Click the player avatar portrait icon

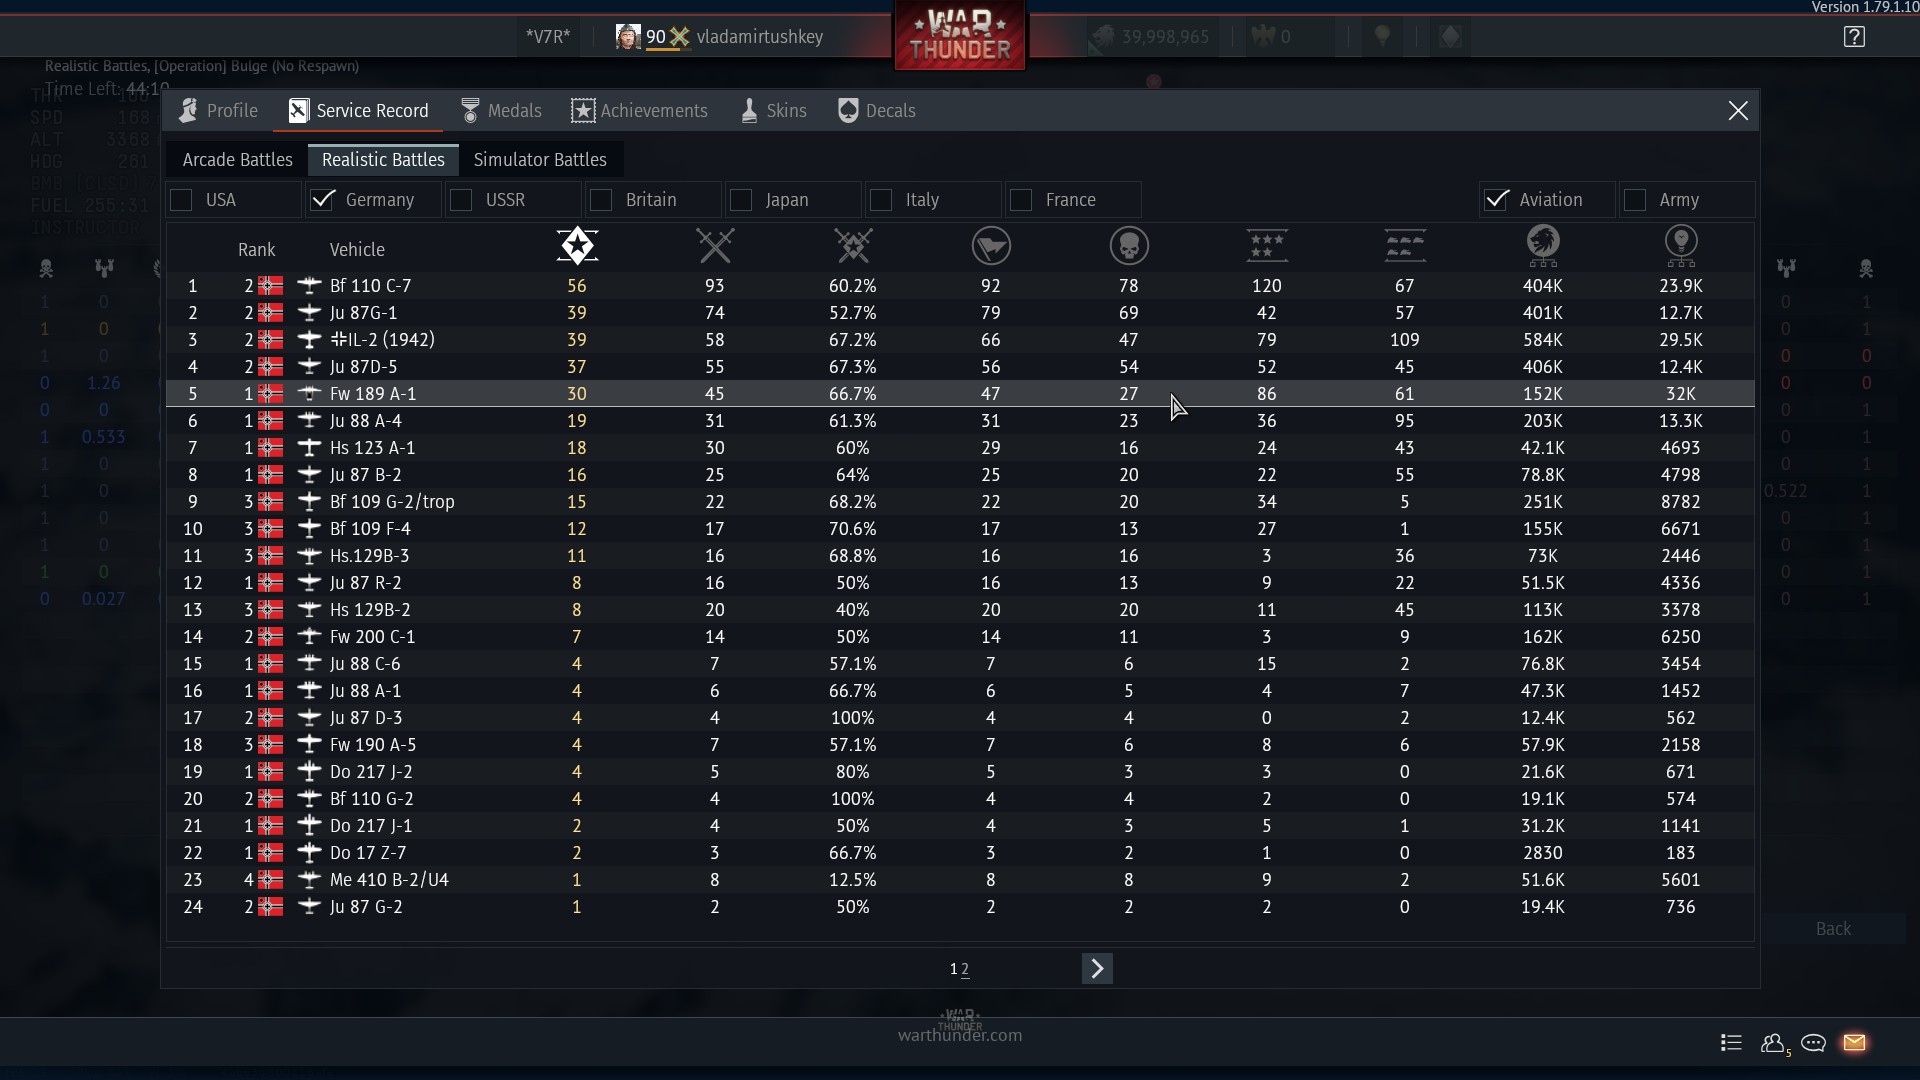click(x=628, y=37)
